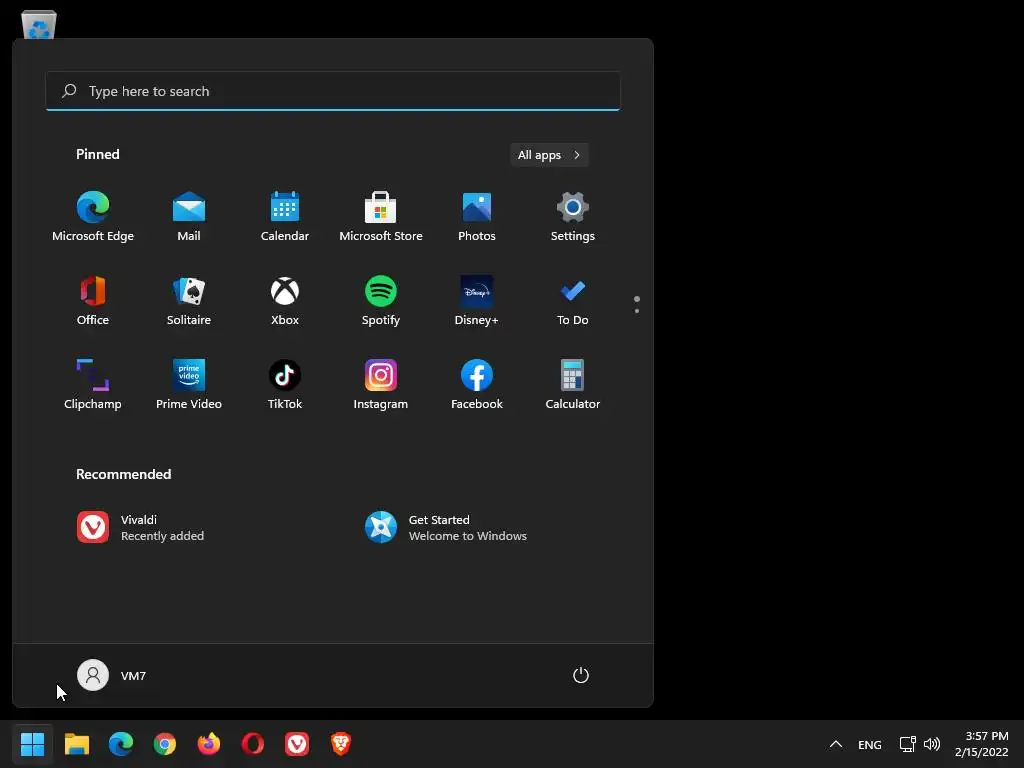
Task: Open recommended Vivaldi item
Action: [140, 527]
